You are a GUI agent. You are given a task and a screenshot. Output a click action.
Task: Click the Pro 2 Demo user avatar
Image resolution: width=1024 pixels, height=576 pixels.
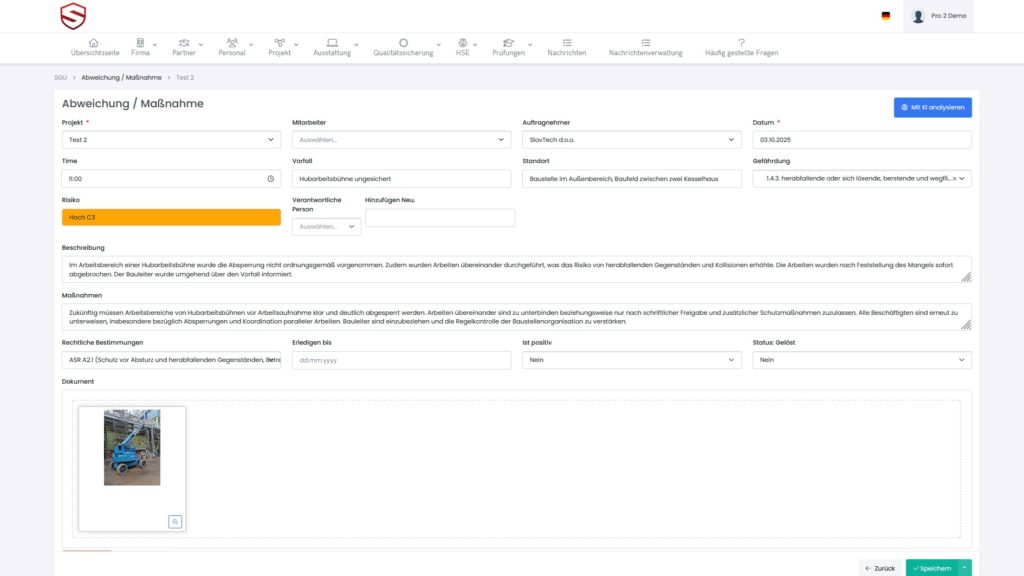(918, 16)
